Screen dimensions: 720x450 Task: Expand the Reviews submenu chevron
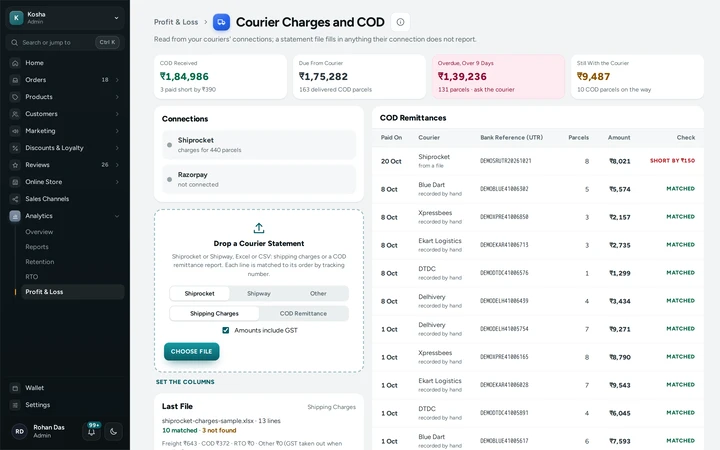pyautogui.click(x=117, y=165)
